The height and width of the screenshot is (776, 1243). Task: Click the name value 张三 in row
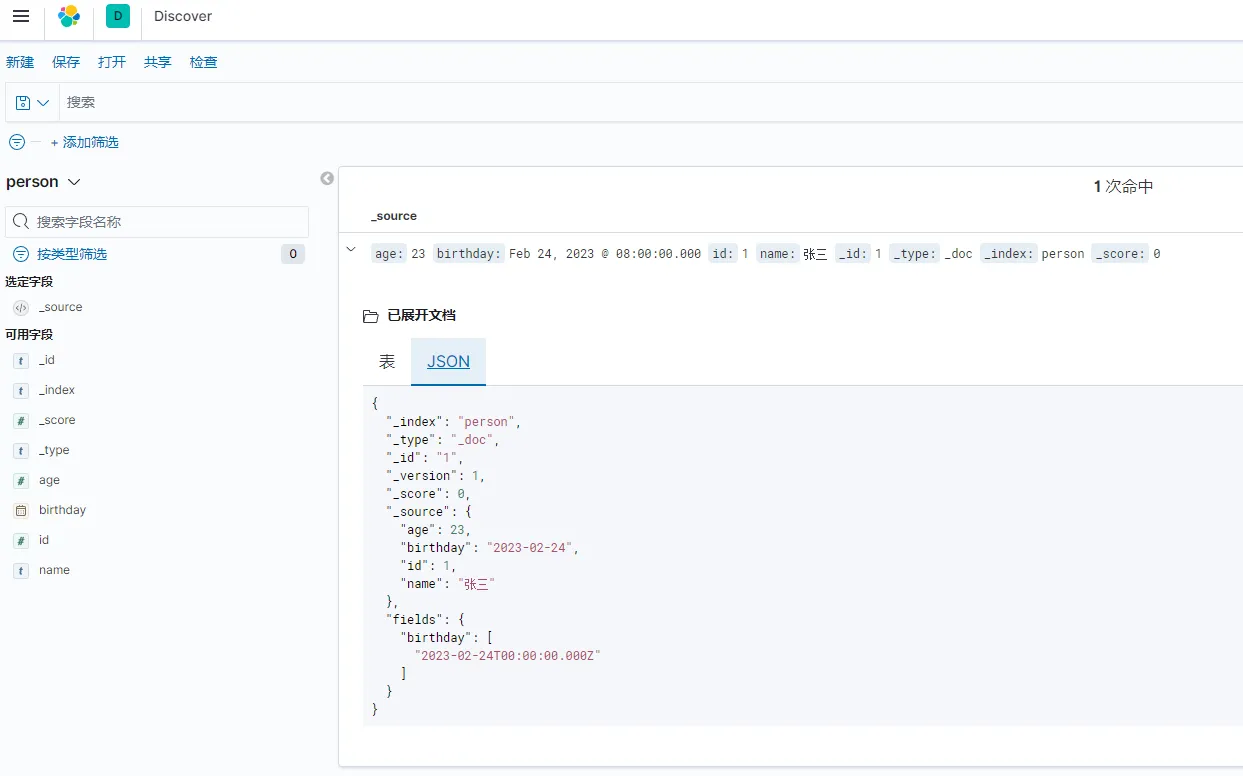pyautogui.click(x=815, y=254)
